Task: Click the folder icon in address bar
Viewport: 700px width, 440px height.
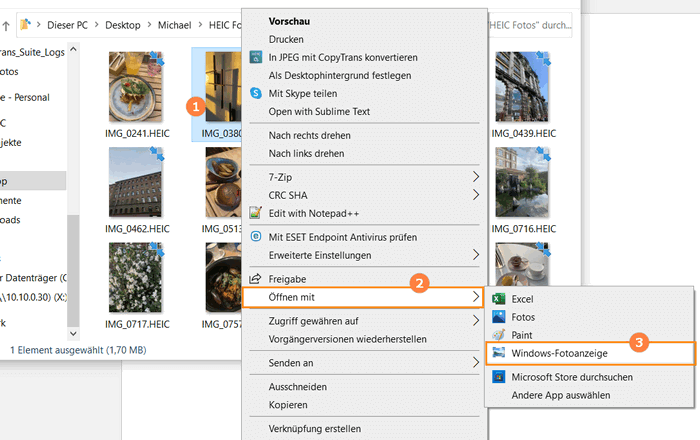Action: 26,24
